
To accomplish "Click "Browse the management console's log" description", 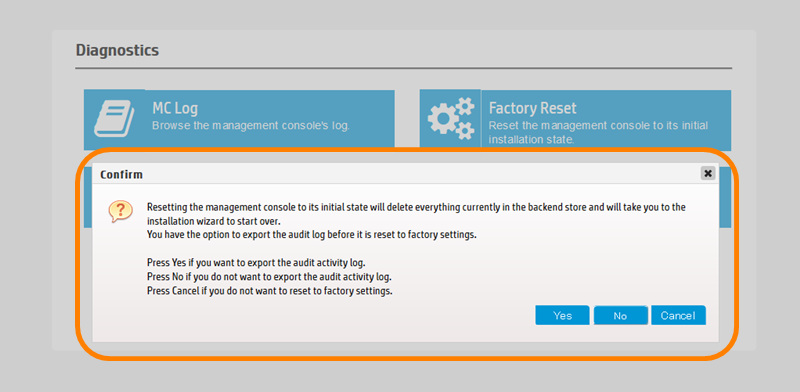I will pyautogui.click(x=251, y=126).
